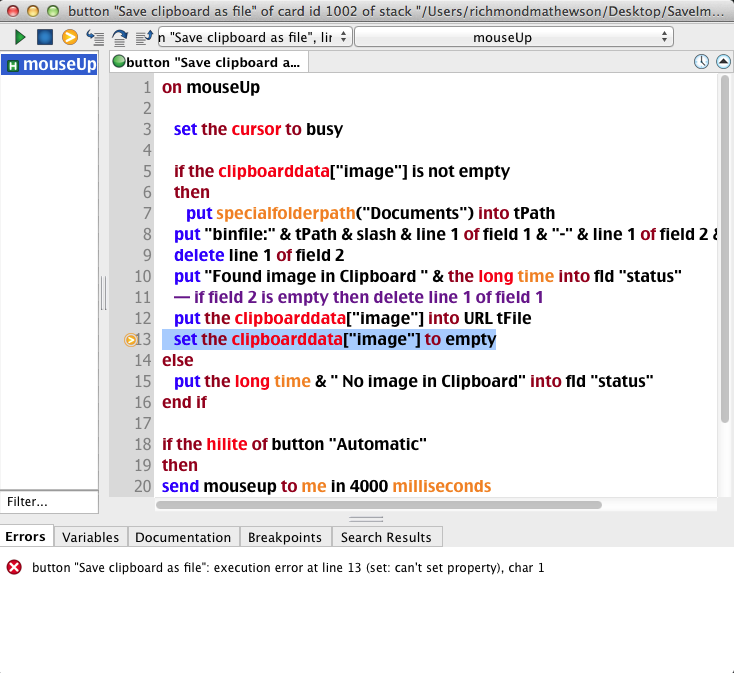734x673 pixels.
Task: Click the horizontal scrollbar under the code
Action: [x=380, y=505]
